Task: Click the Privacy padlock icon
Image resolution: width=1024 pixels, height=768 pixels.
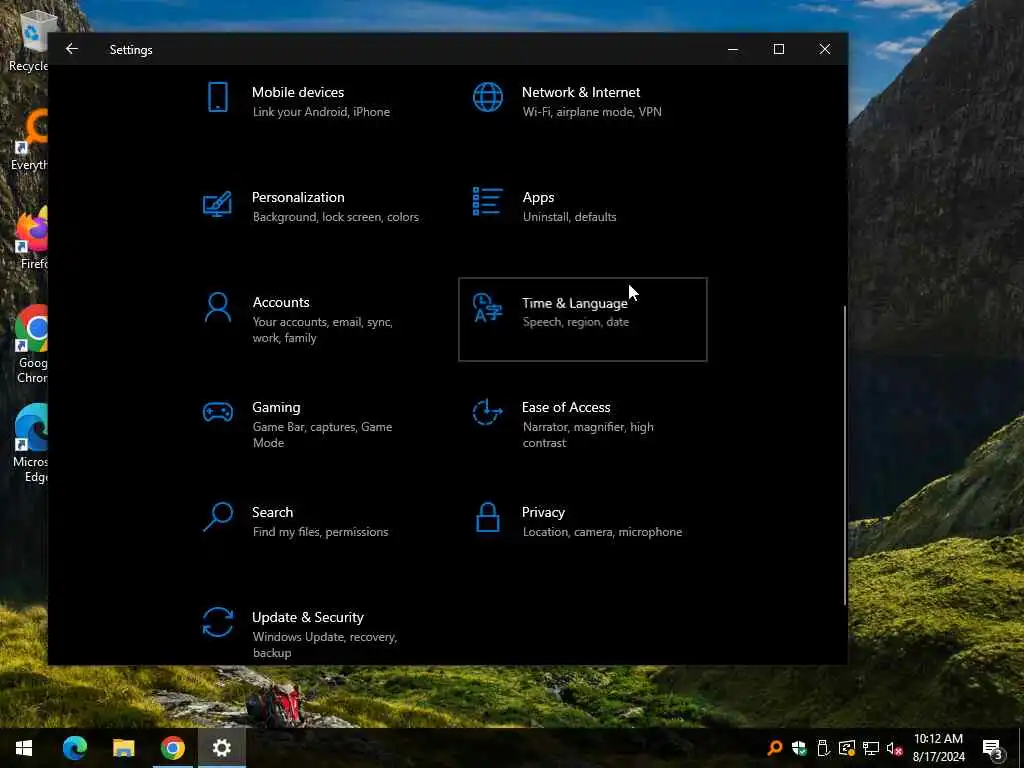Action: coord(488,517)
